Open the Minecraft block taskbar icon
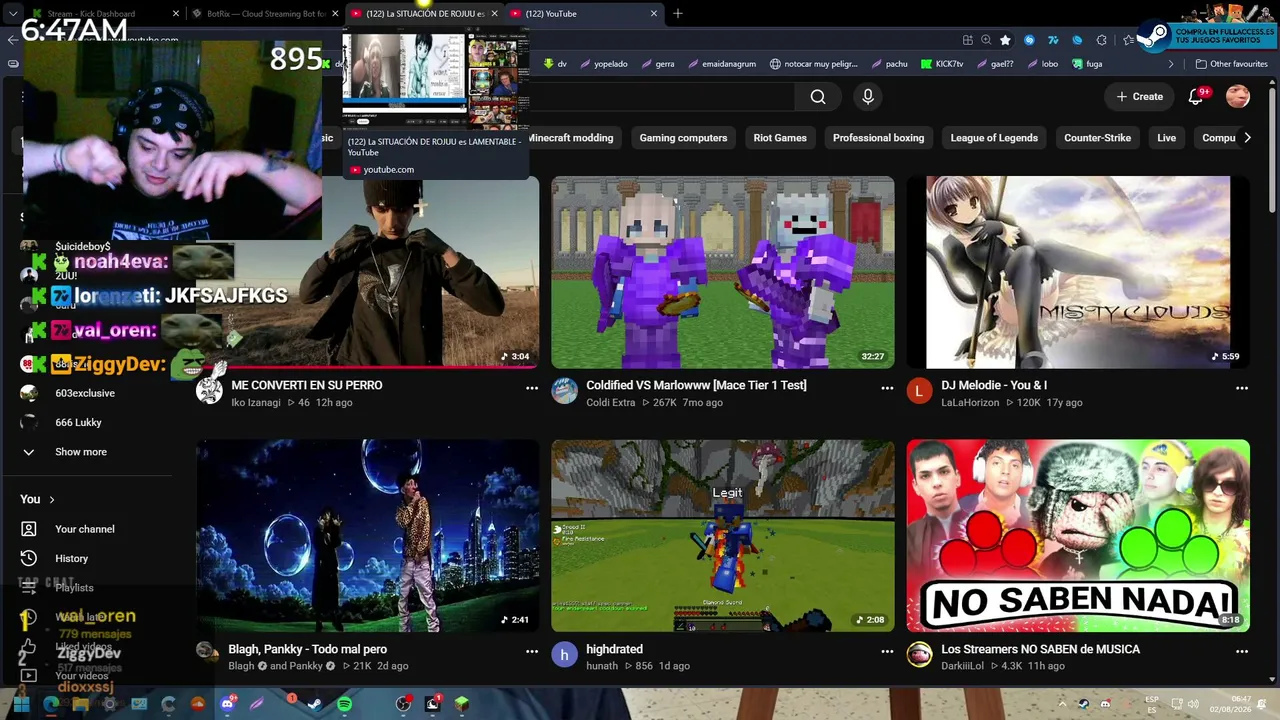 462,704
